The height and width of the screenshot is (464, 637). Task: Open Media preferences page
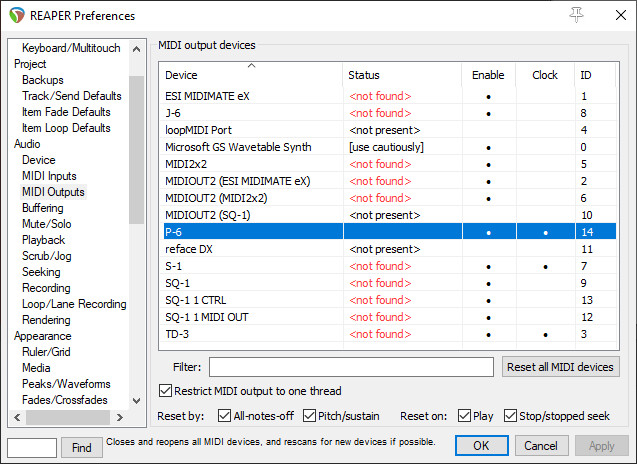point(36,368)
